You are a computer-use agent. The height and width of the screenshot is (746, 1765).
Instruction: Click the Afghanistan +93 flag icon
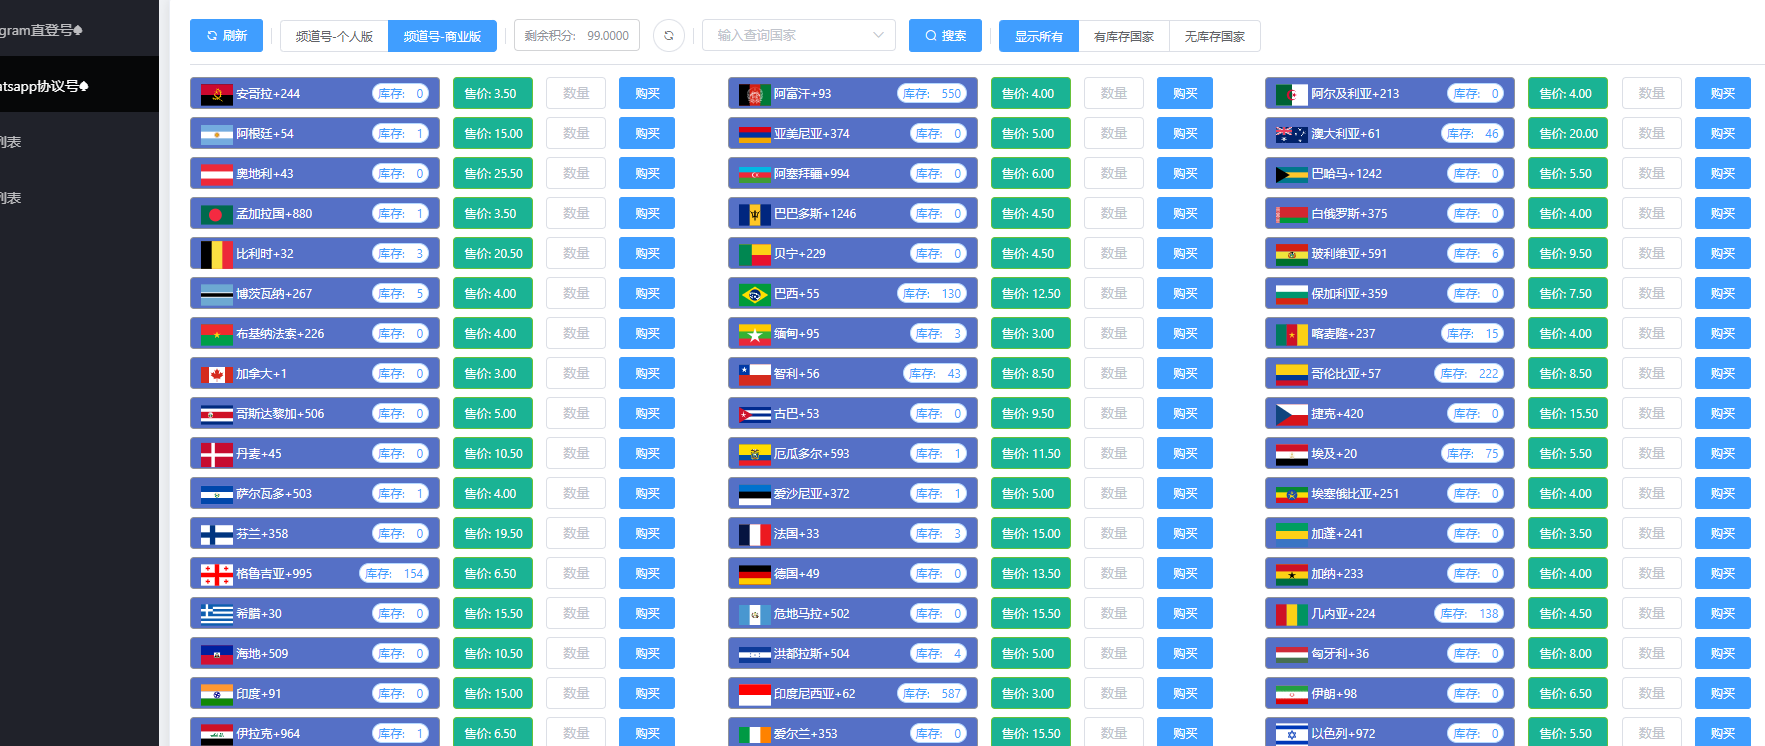tap(754, 94)
